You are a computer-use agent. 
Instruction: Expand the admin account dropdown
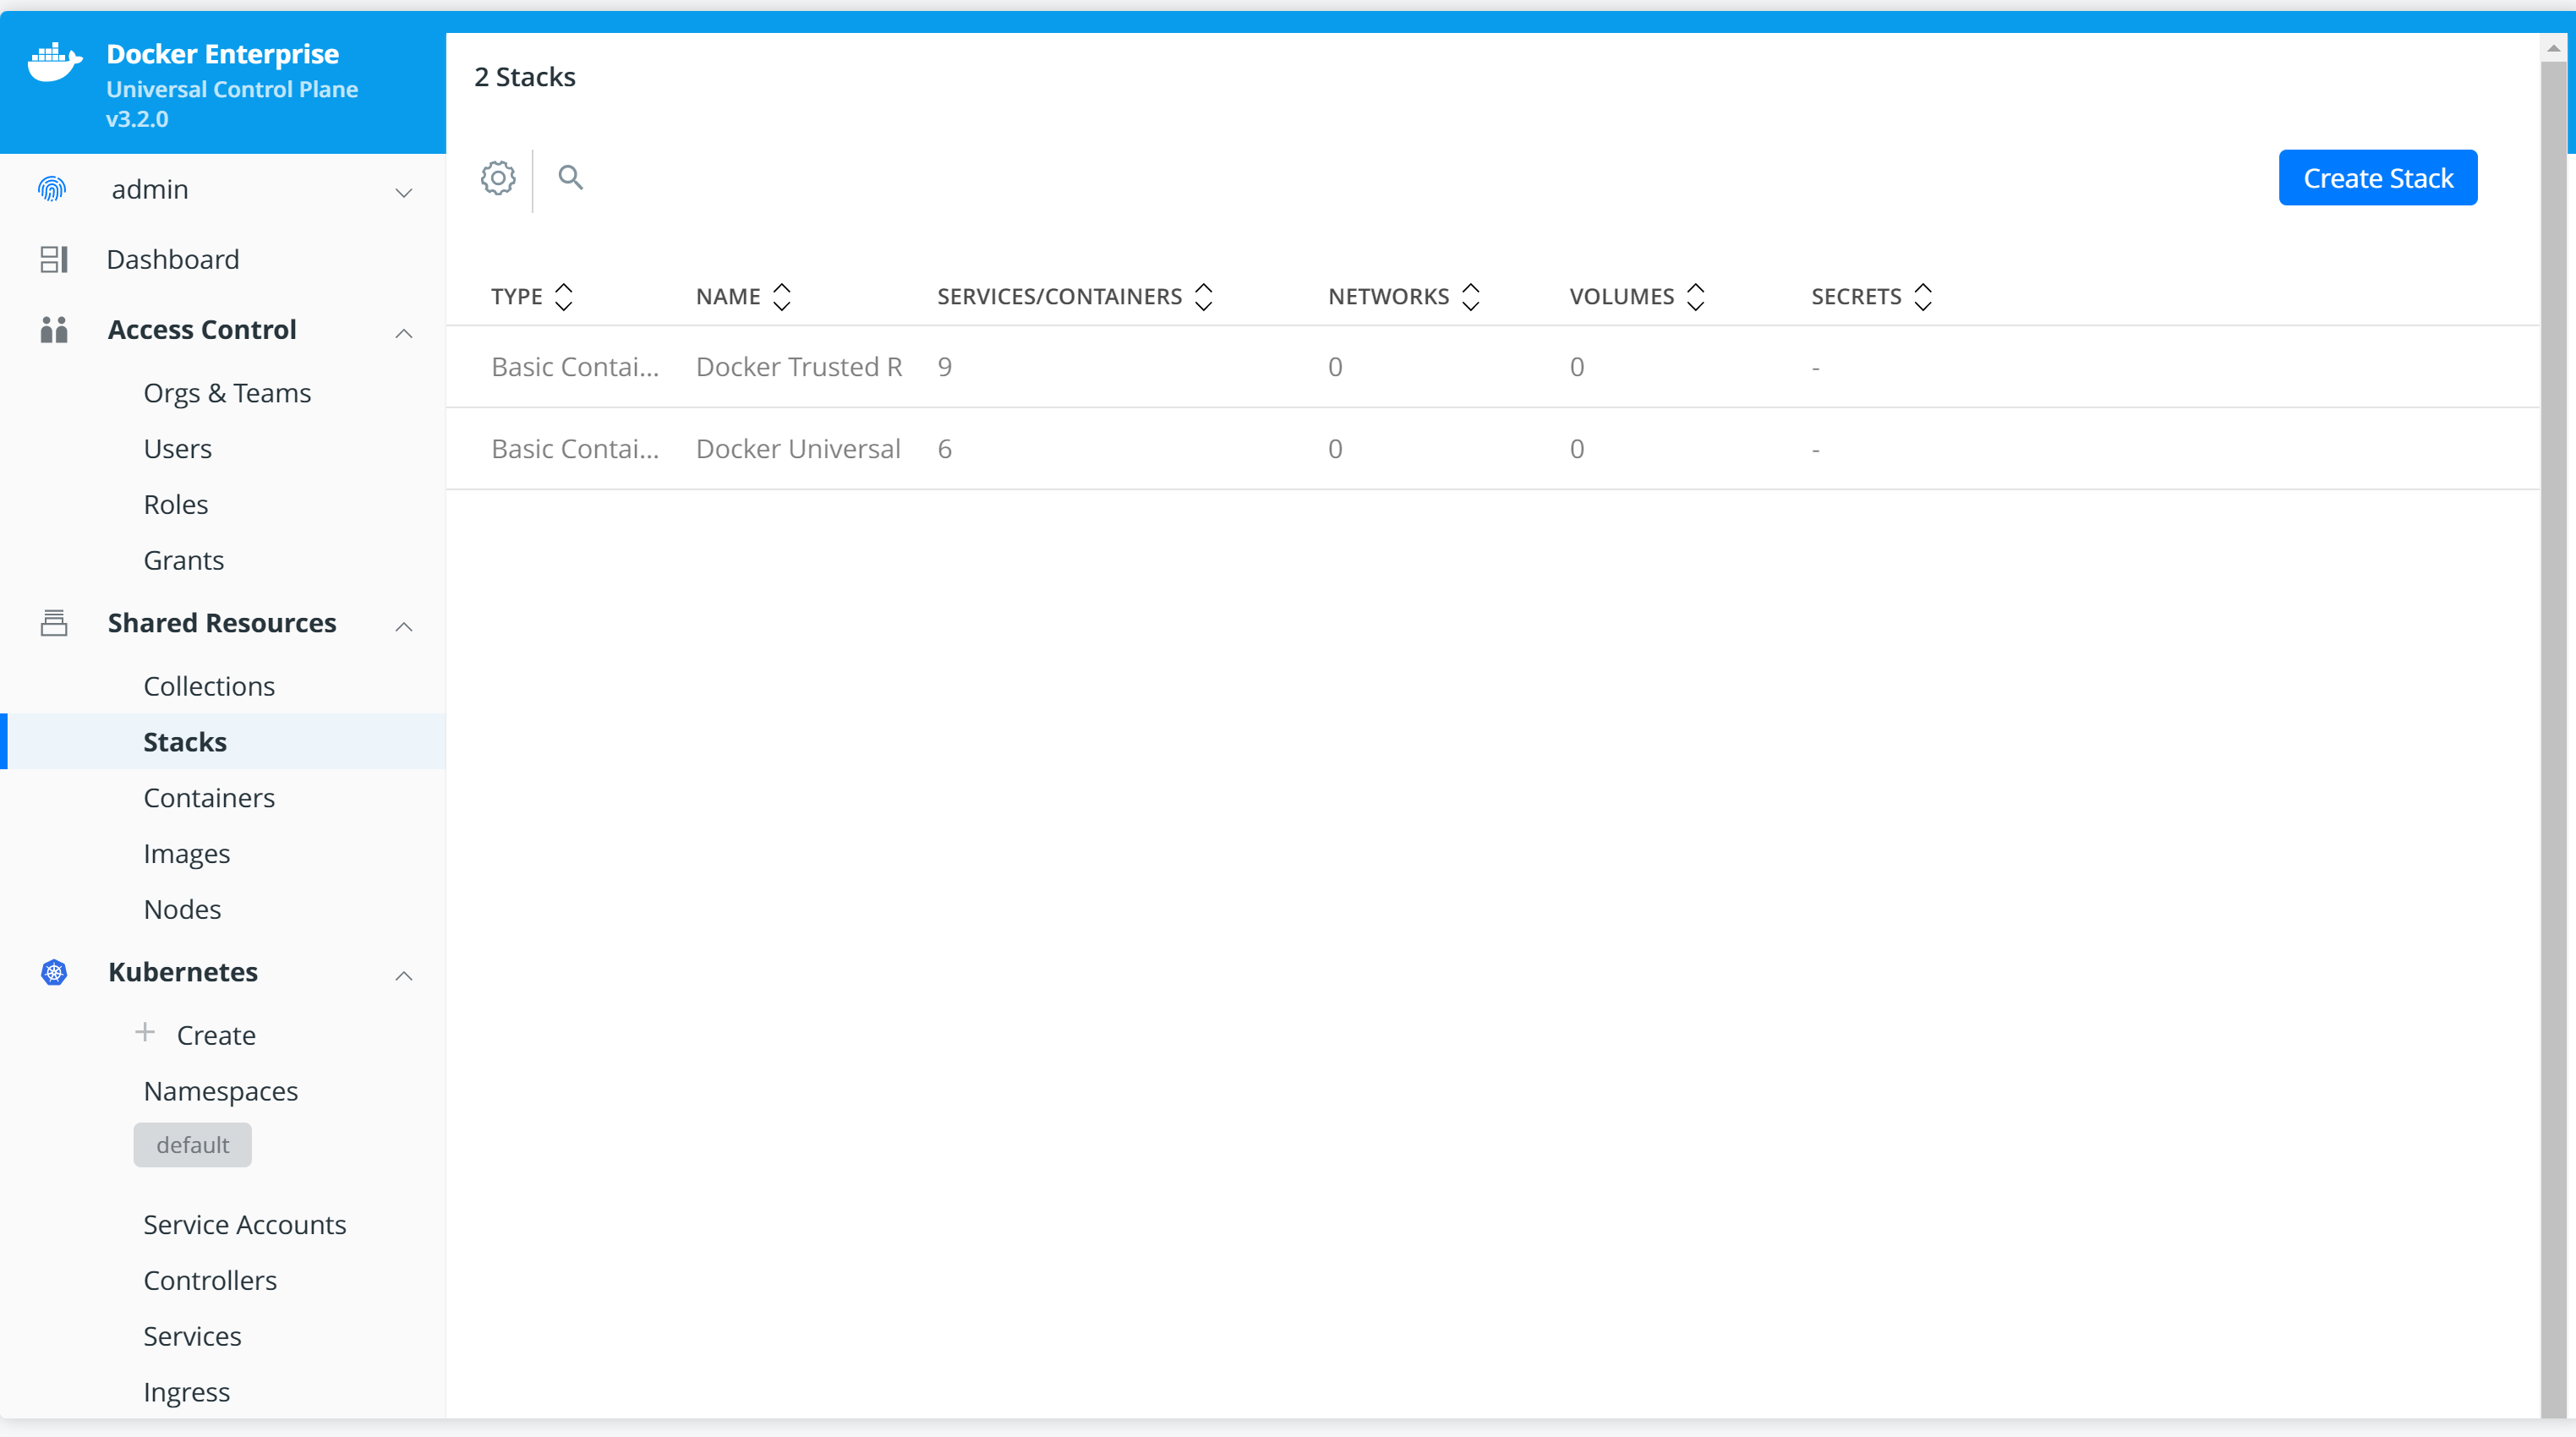[404, 192]
